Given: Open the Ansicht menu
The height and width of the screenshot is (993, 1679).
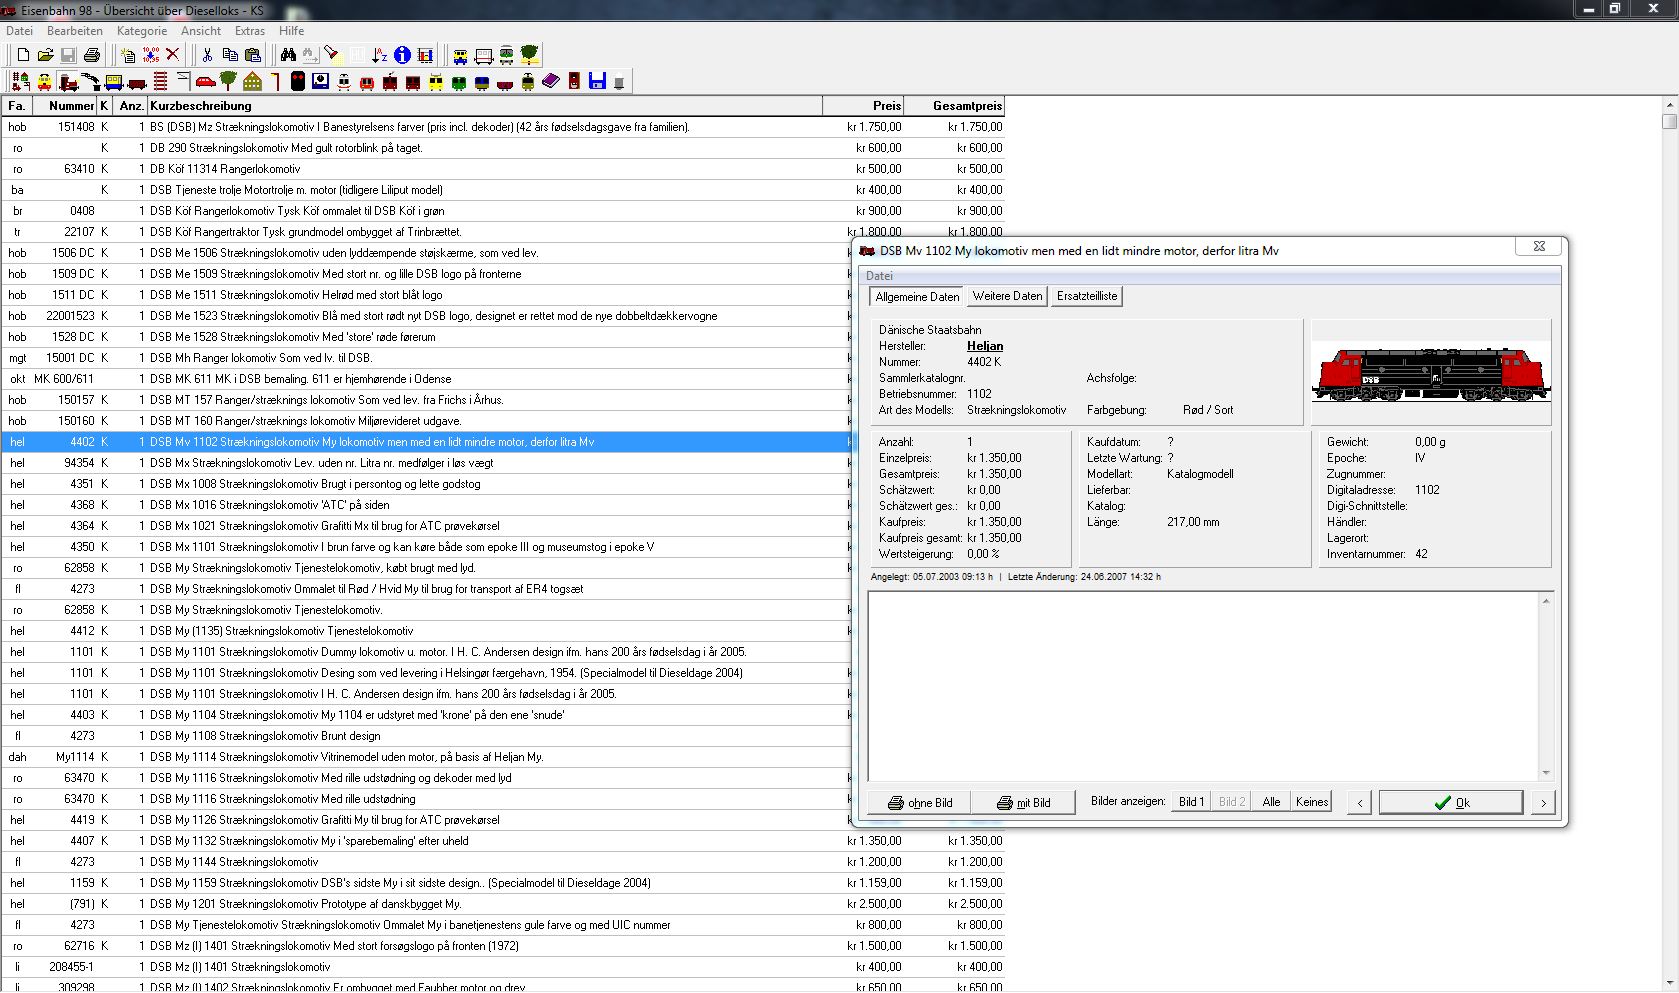Looking at the screenshot, I should [201, 31].
